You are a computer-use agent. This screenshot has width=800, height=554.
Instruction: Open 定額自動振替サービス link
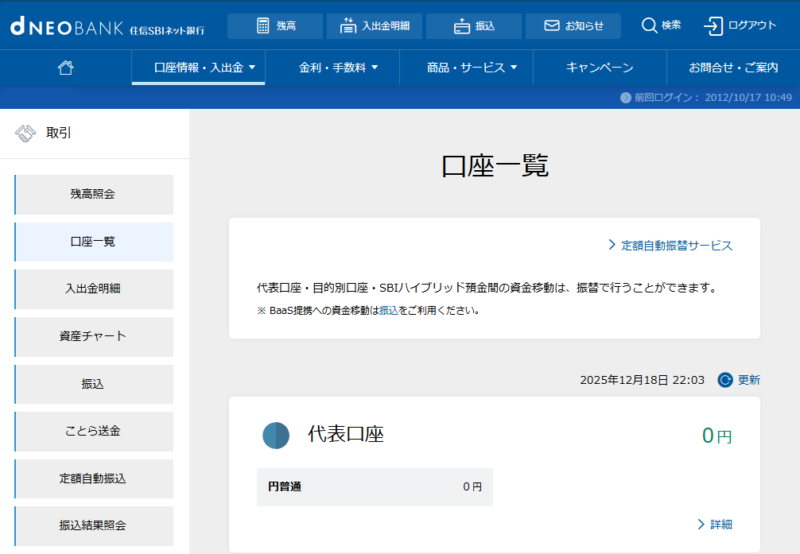coord(676,245)
